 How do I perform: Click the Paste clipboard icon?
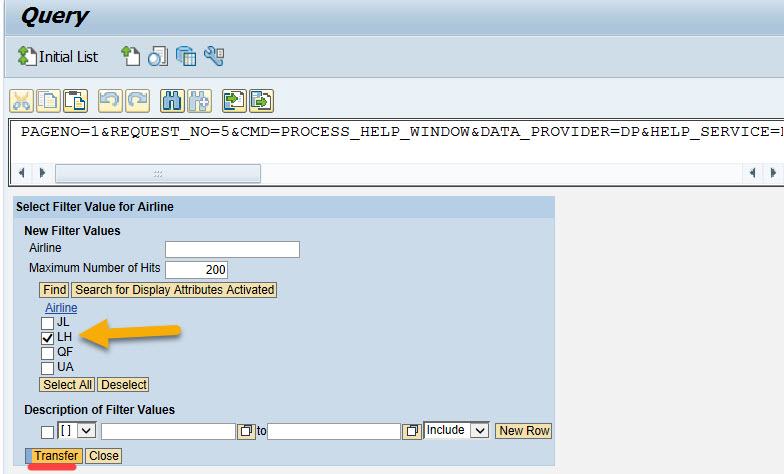(x=75, y=101)
